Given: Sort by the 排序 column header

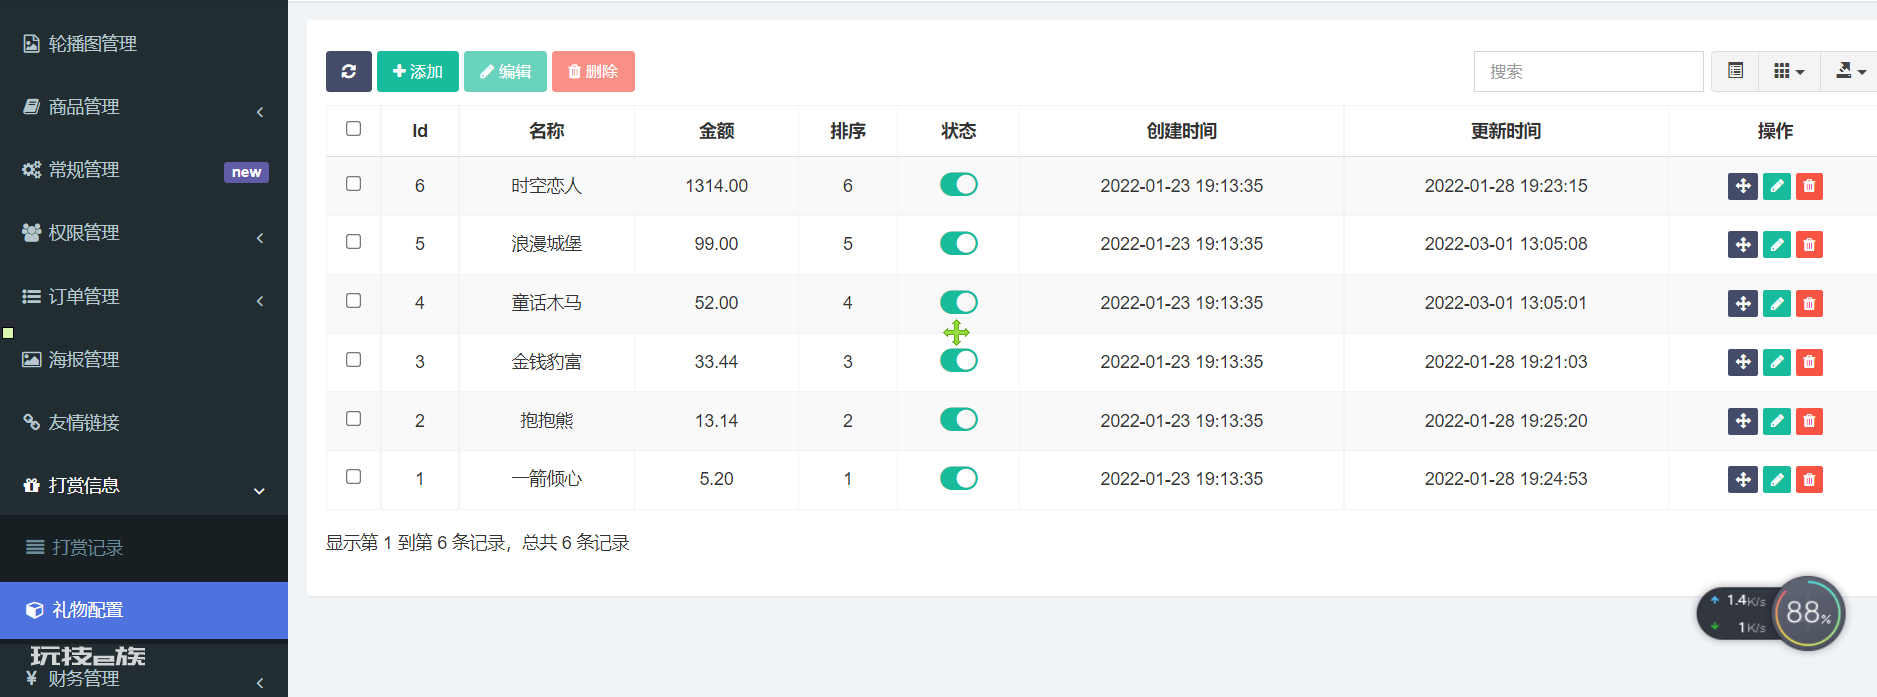Looking at the screenshot, I should click(x=848, y=131).
